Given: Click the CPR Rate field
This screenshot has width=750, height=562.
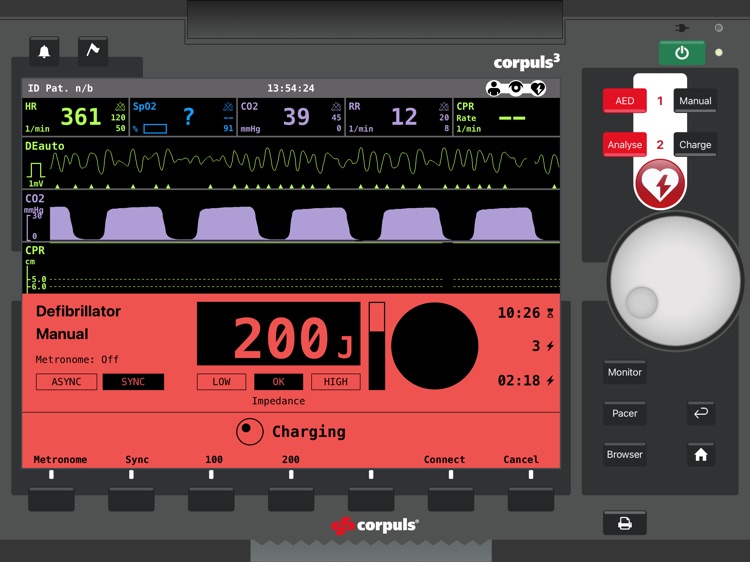Looking at the screenshot, I should click(506, 117).
